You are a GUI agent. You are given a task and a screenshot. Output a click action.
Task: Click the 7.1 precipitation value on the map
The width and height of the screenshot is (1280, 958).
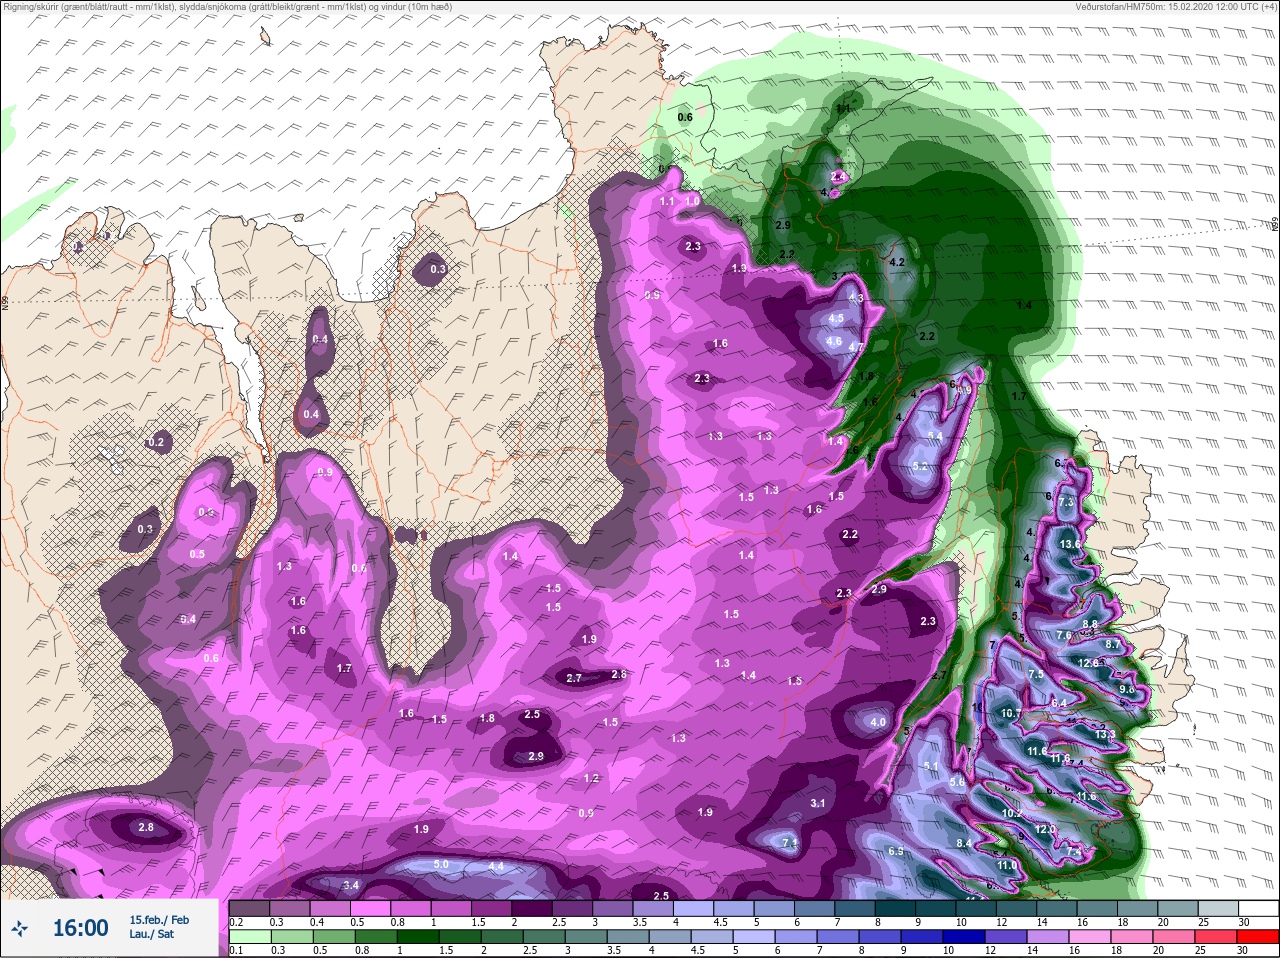(x=790, y=843)
